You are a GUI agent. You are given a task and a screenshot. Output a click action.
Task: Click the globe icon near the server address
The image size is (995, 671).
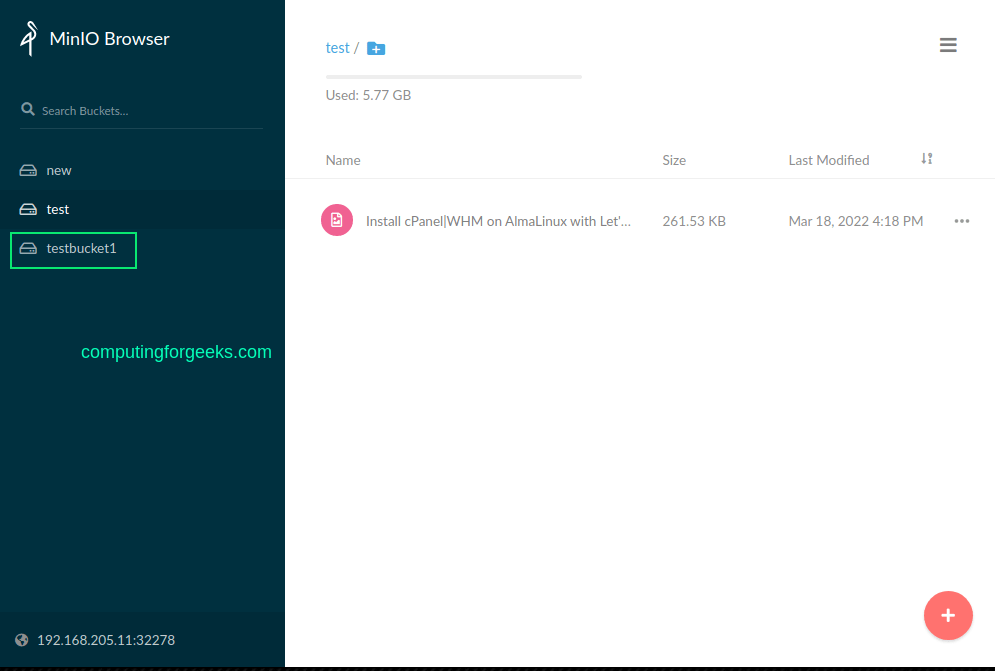tap(22, 639)
